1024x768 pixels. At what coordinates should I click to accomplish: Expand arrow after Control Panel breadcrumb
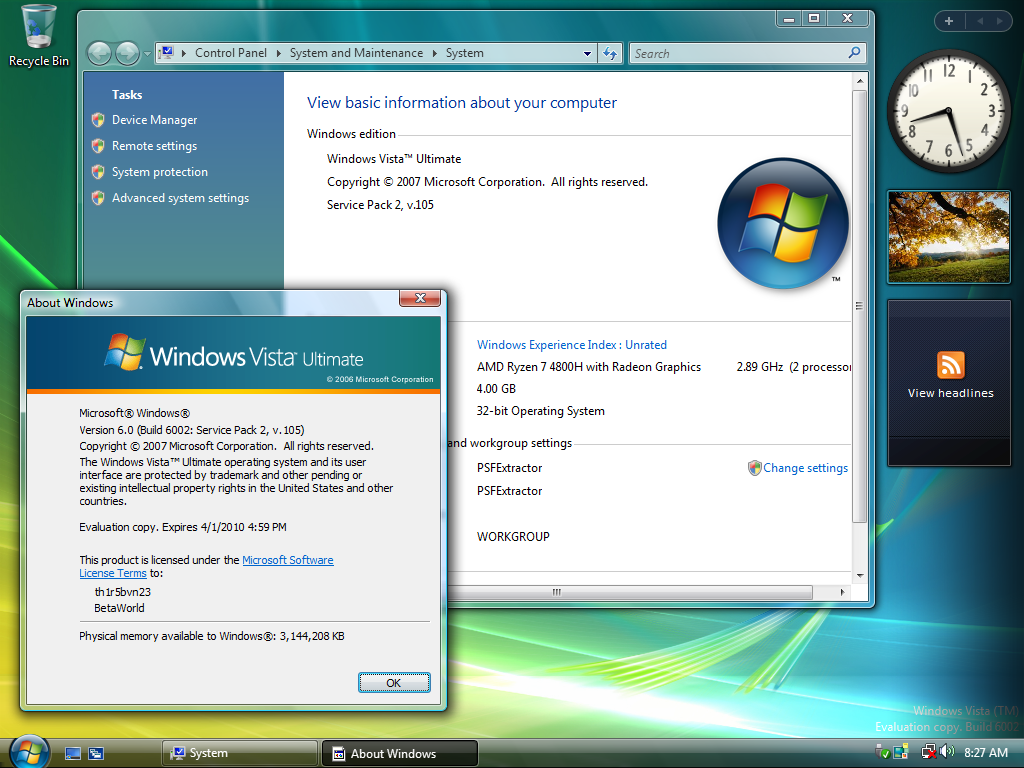pos(278,53)
